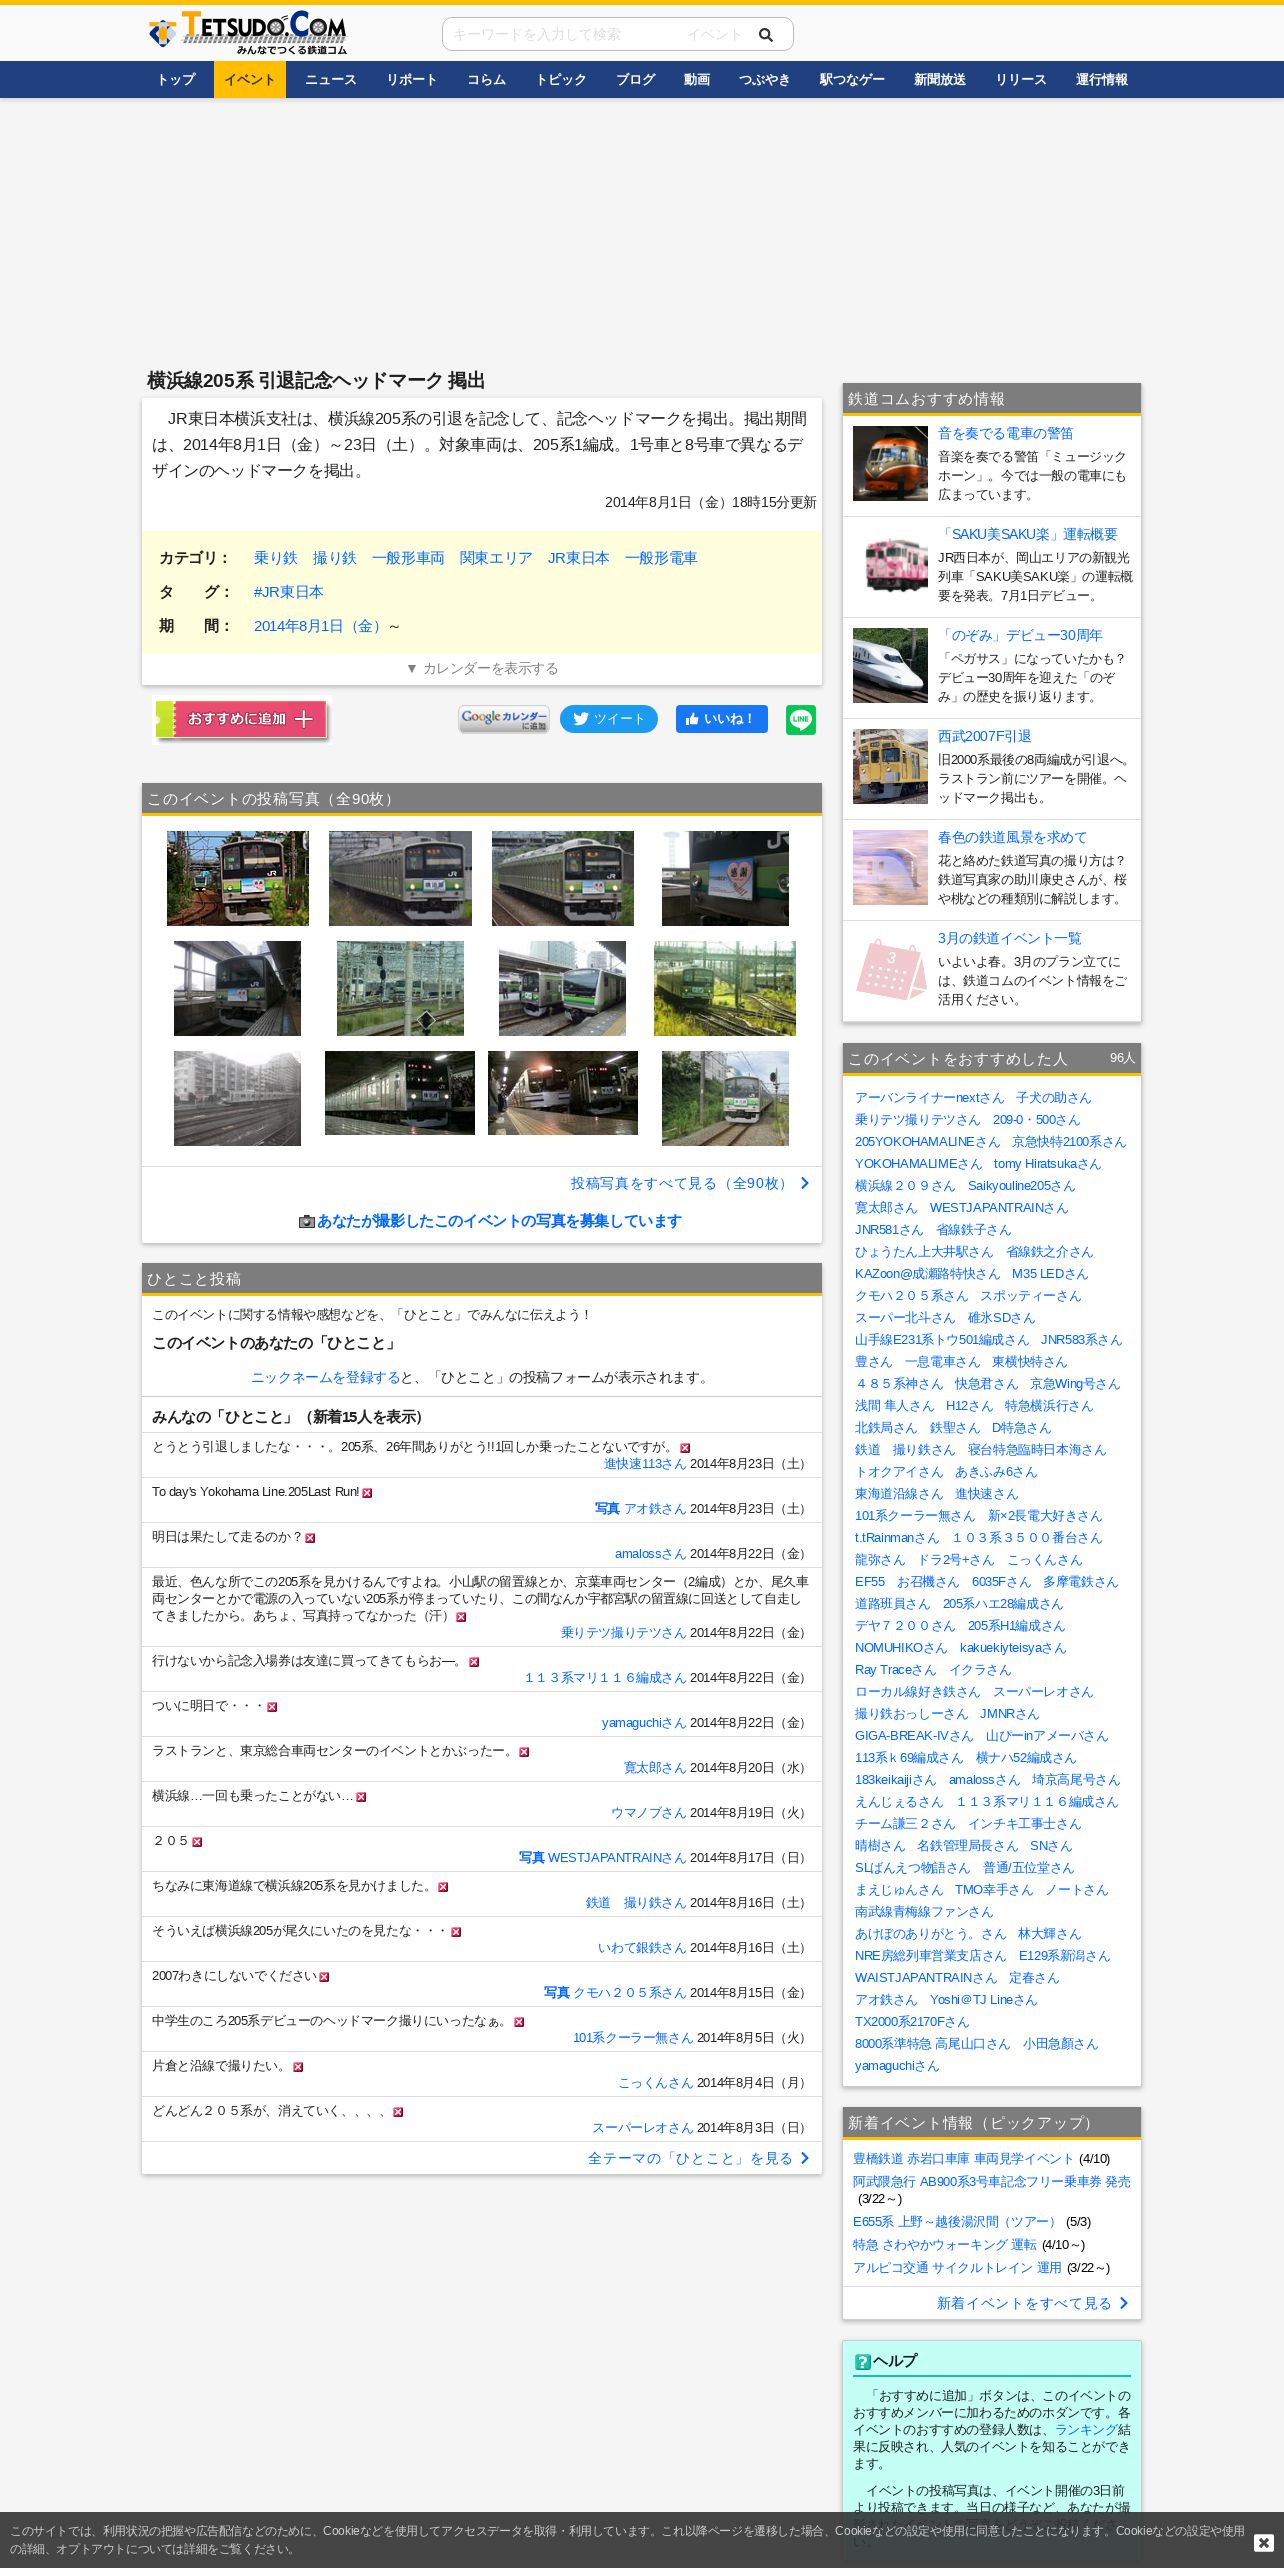Open the トップ menu item
1284x2568 pixels.
[x=176, y=80]
